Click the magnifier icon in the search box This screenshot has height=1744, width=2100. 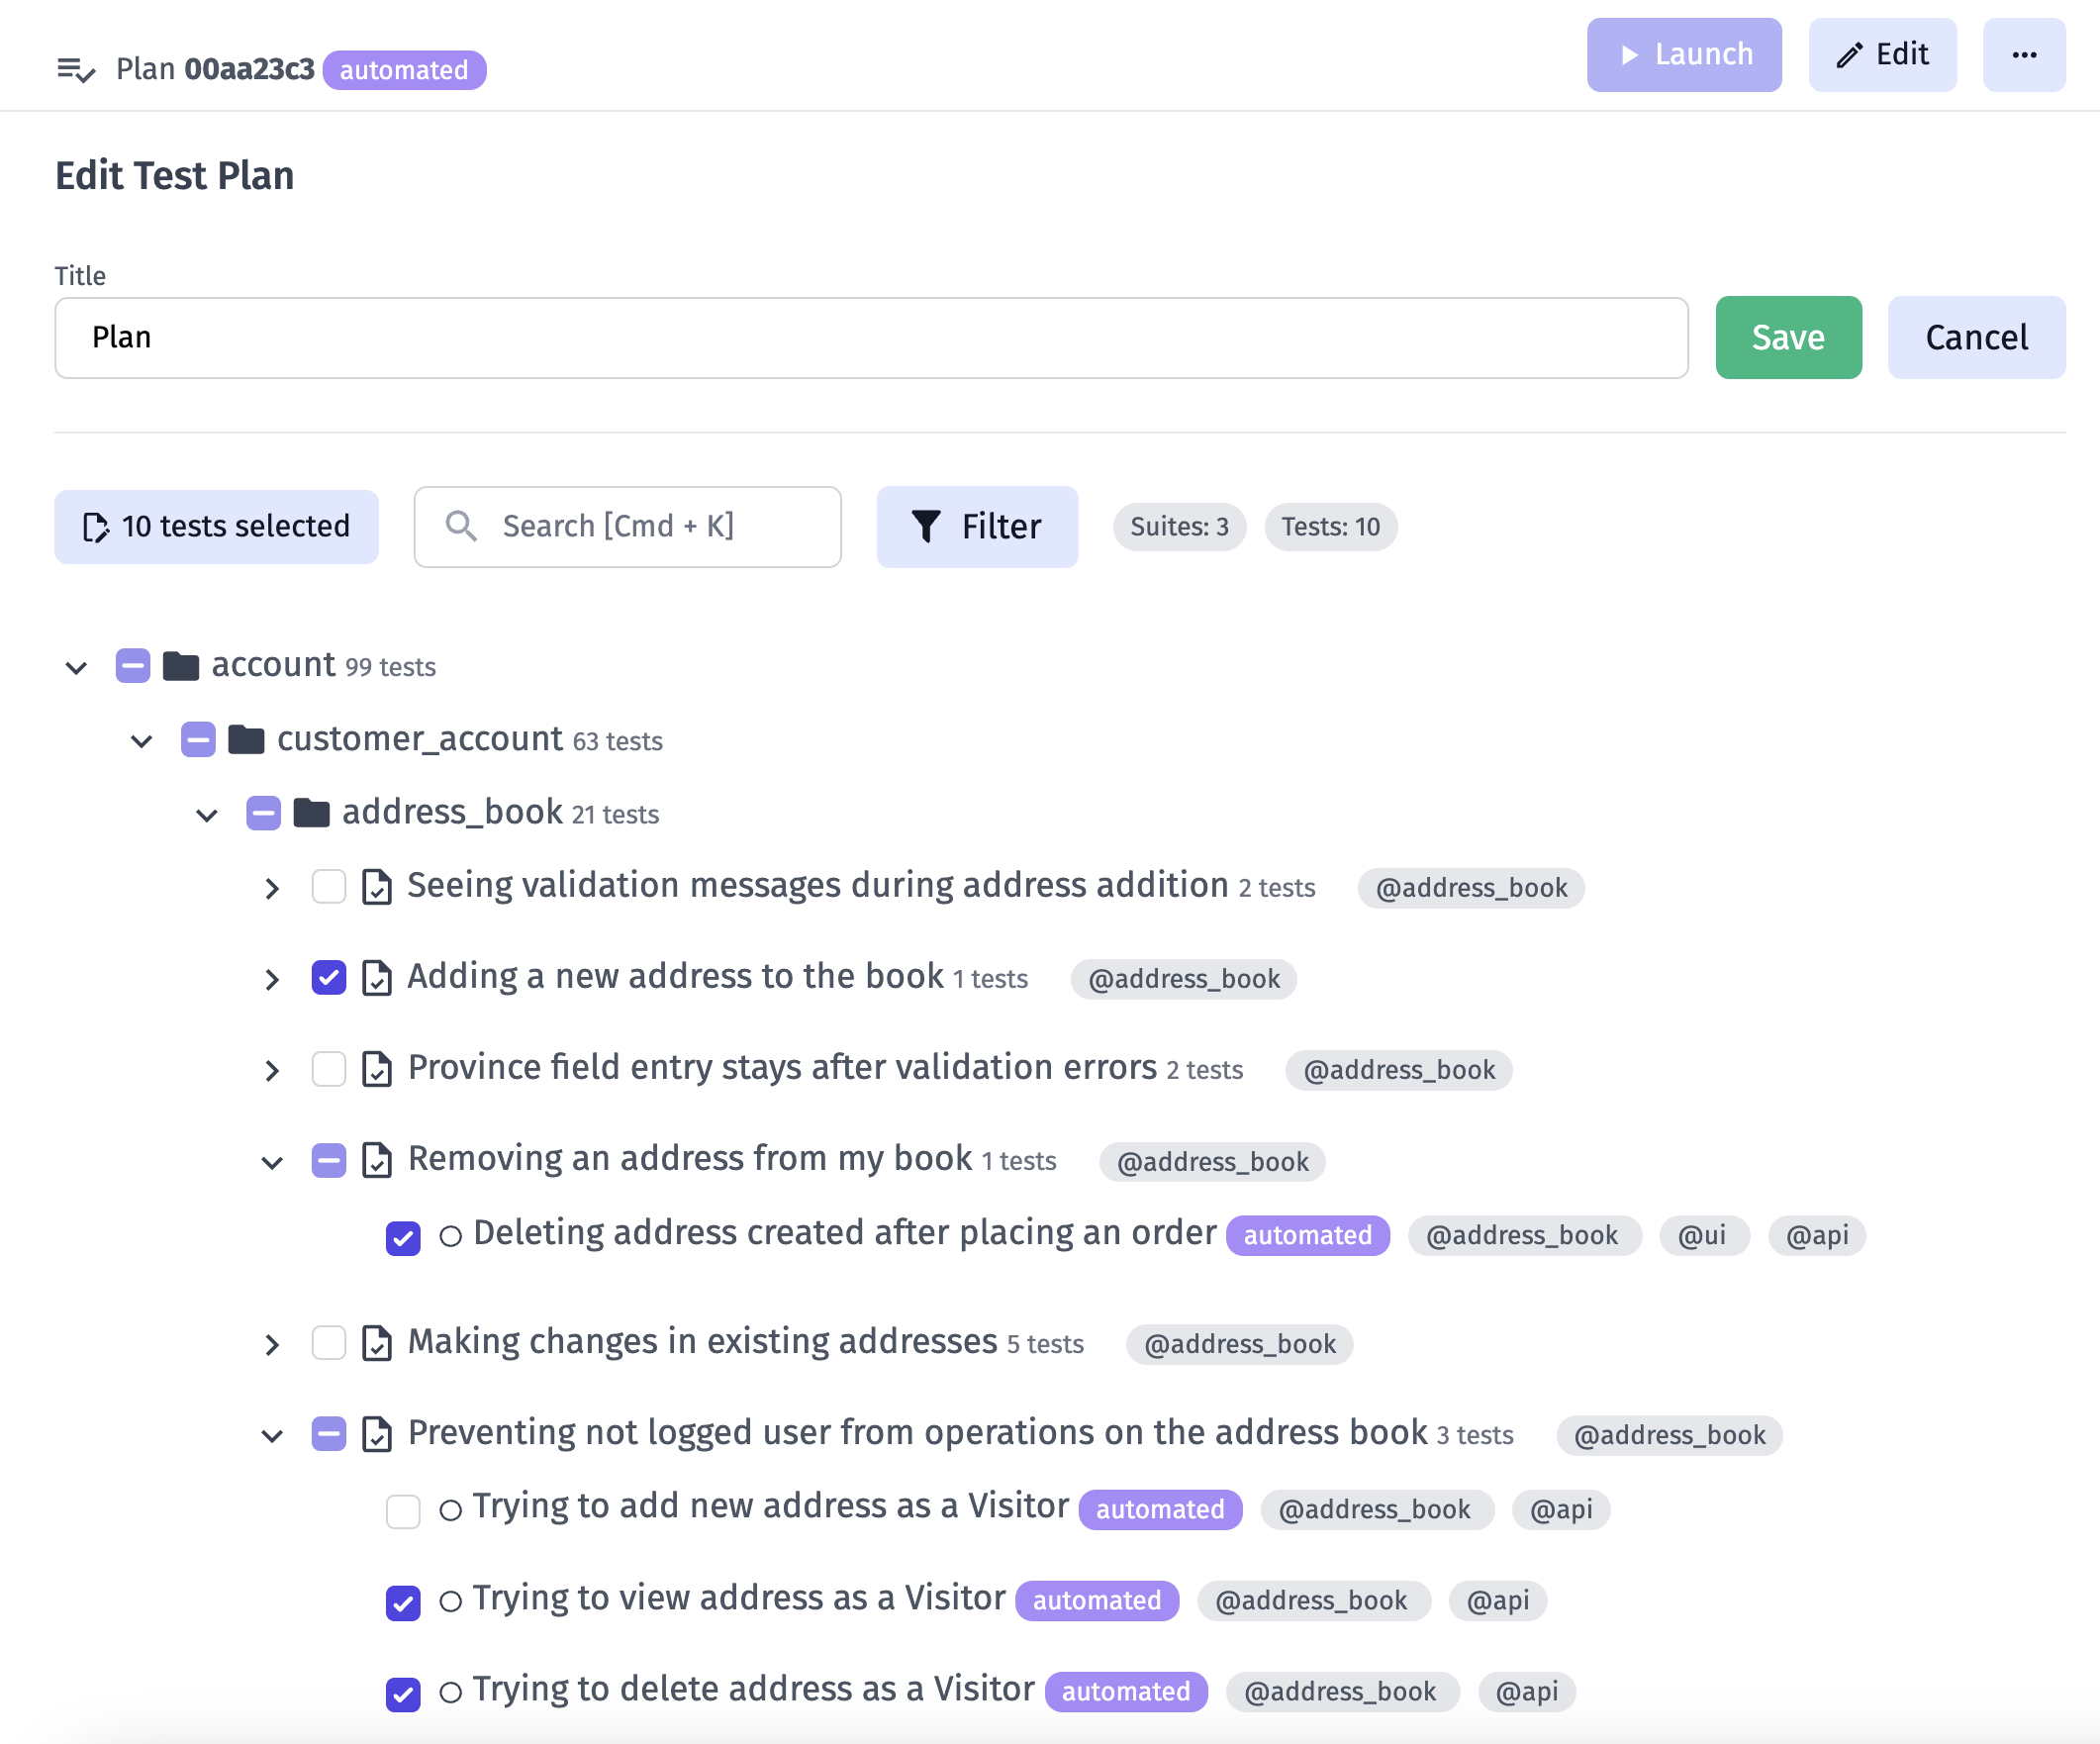[461, 526]
